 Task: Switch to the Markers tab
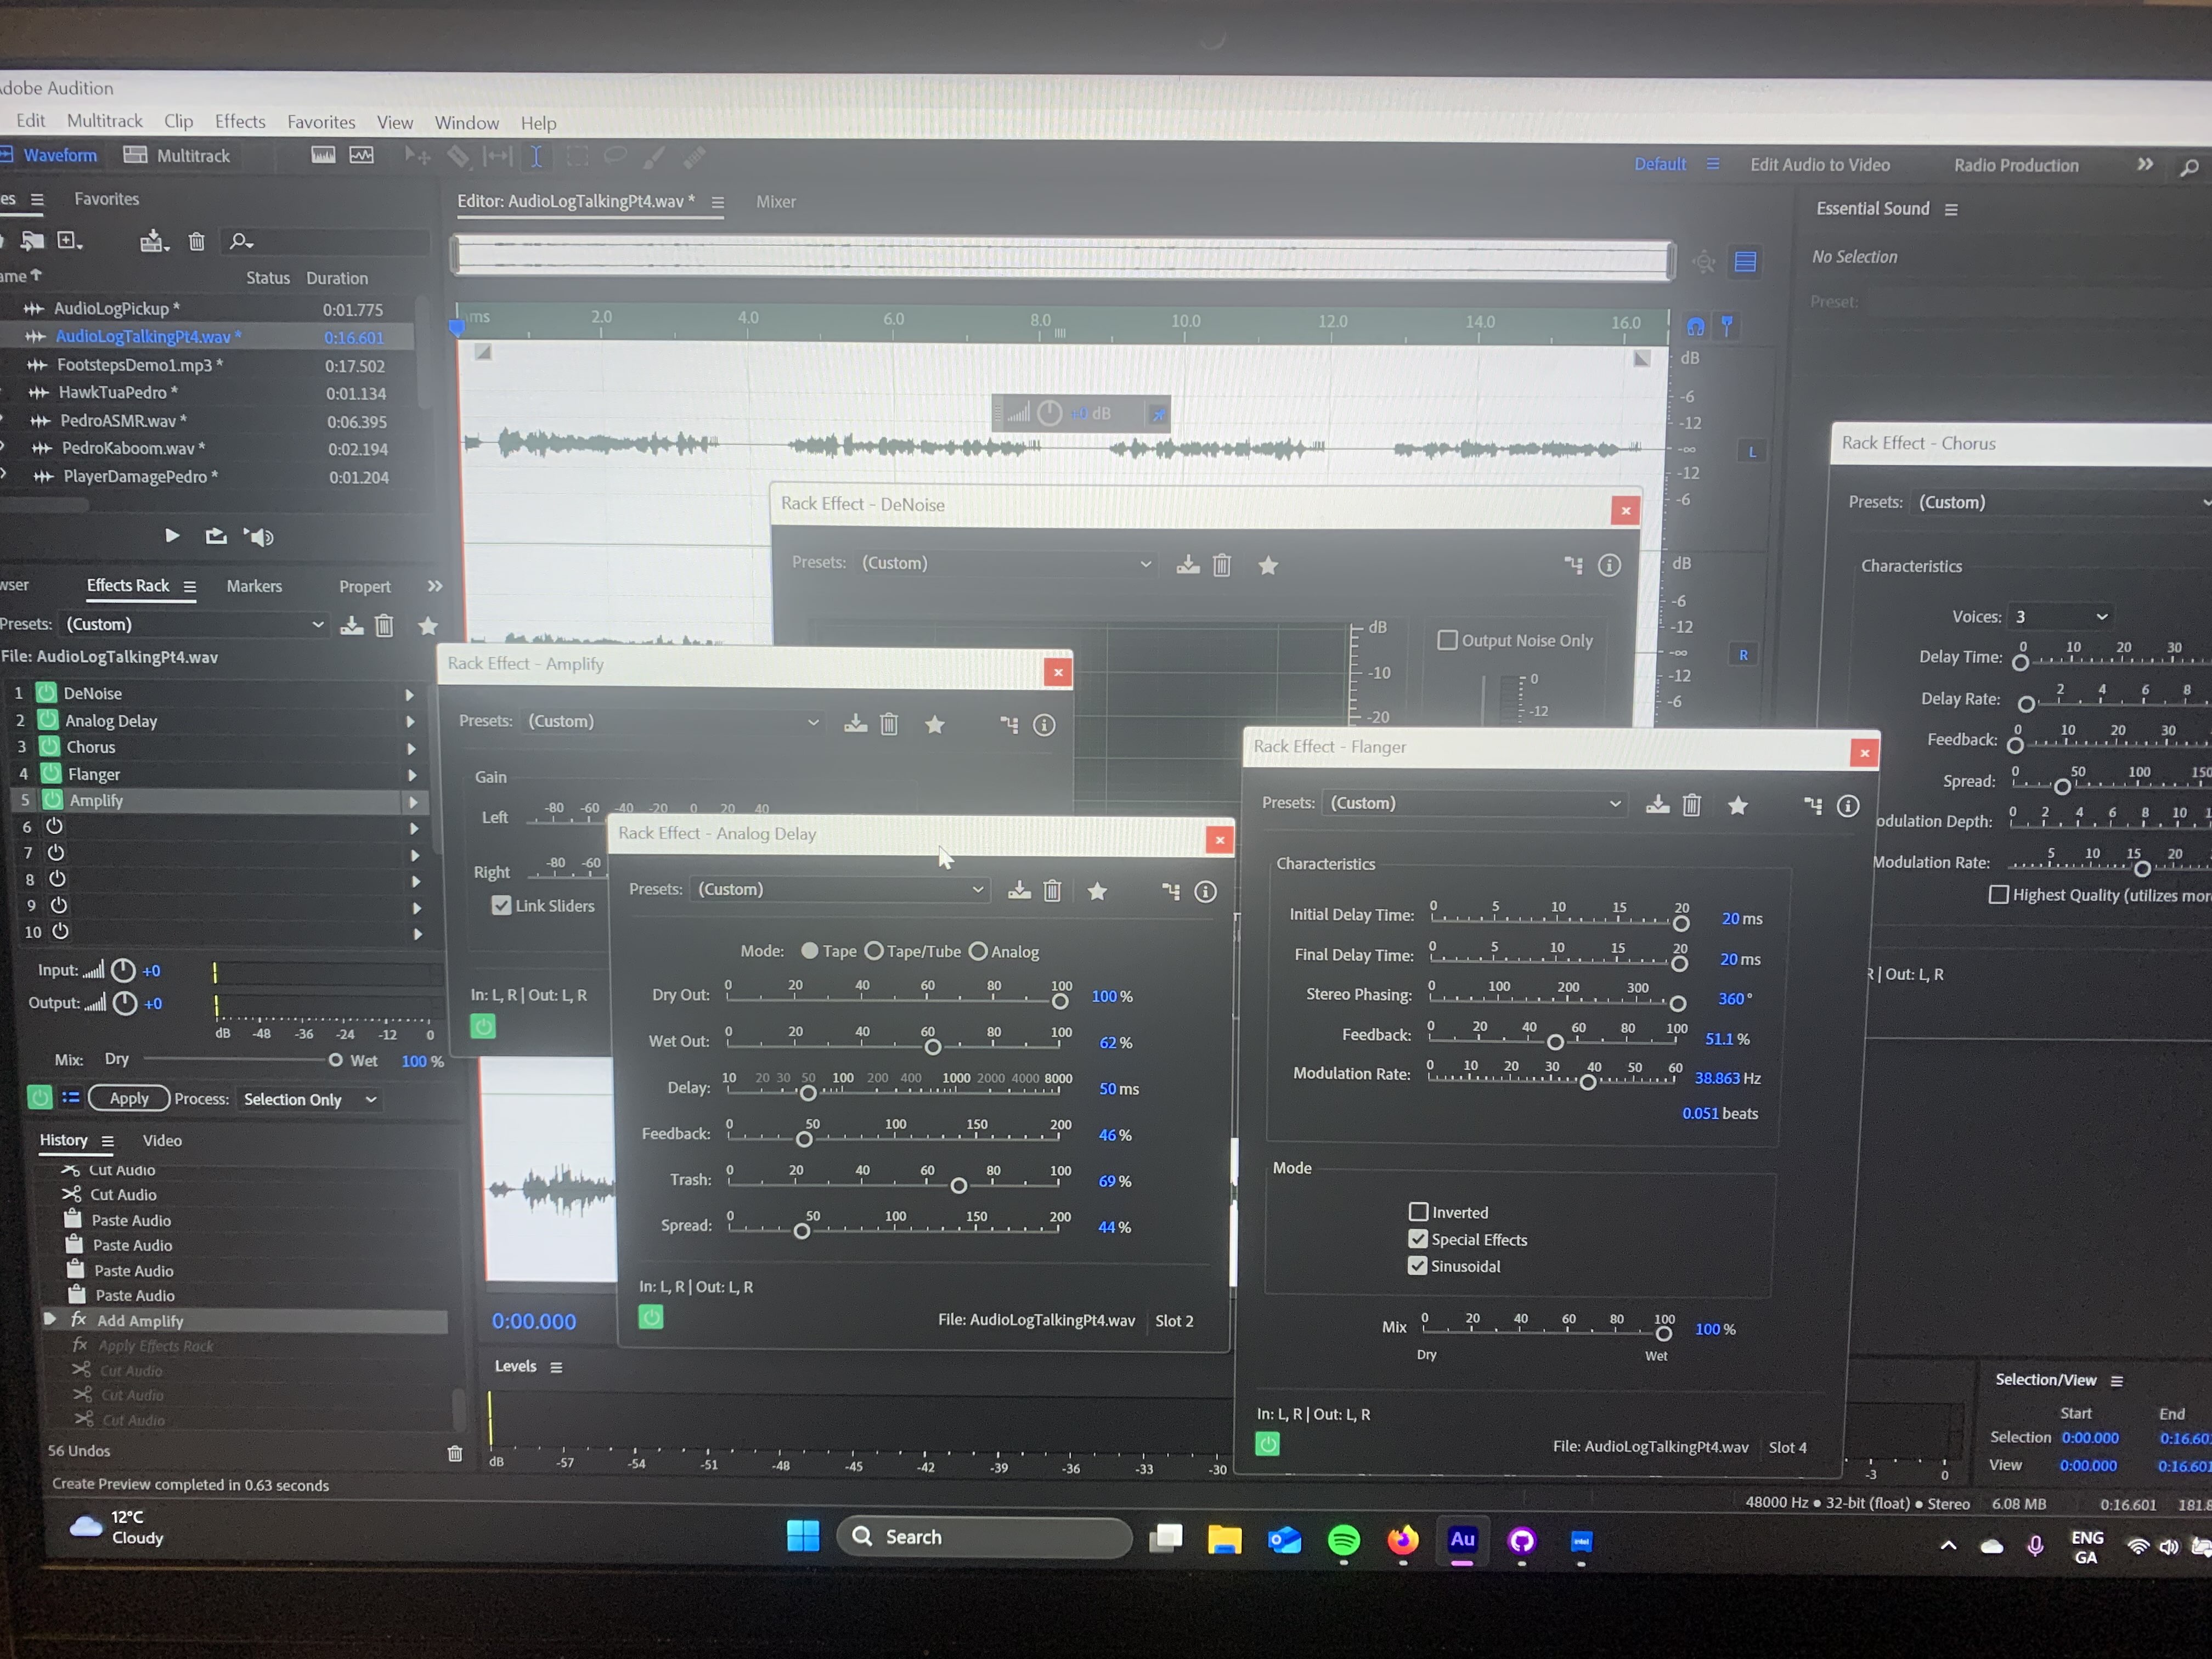(254, 586)
